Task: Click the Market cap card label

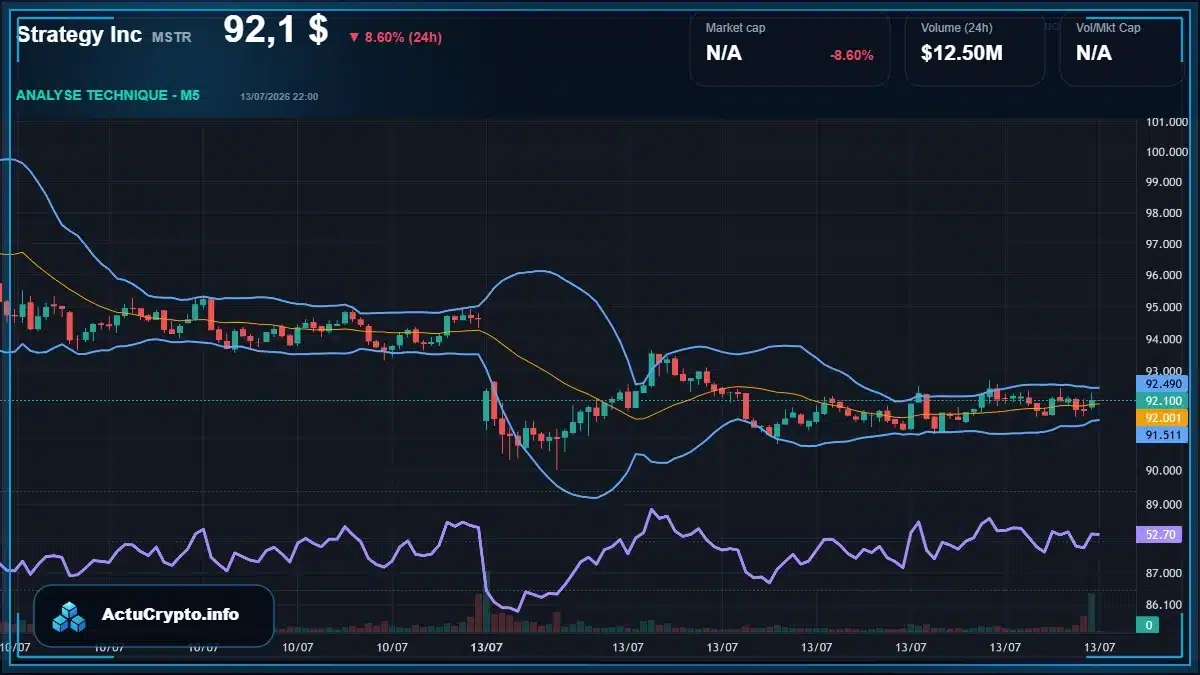Action: tap(735, 28)
